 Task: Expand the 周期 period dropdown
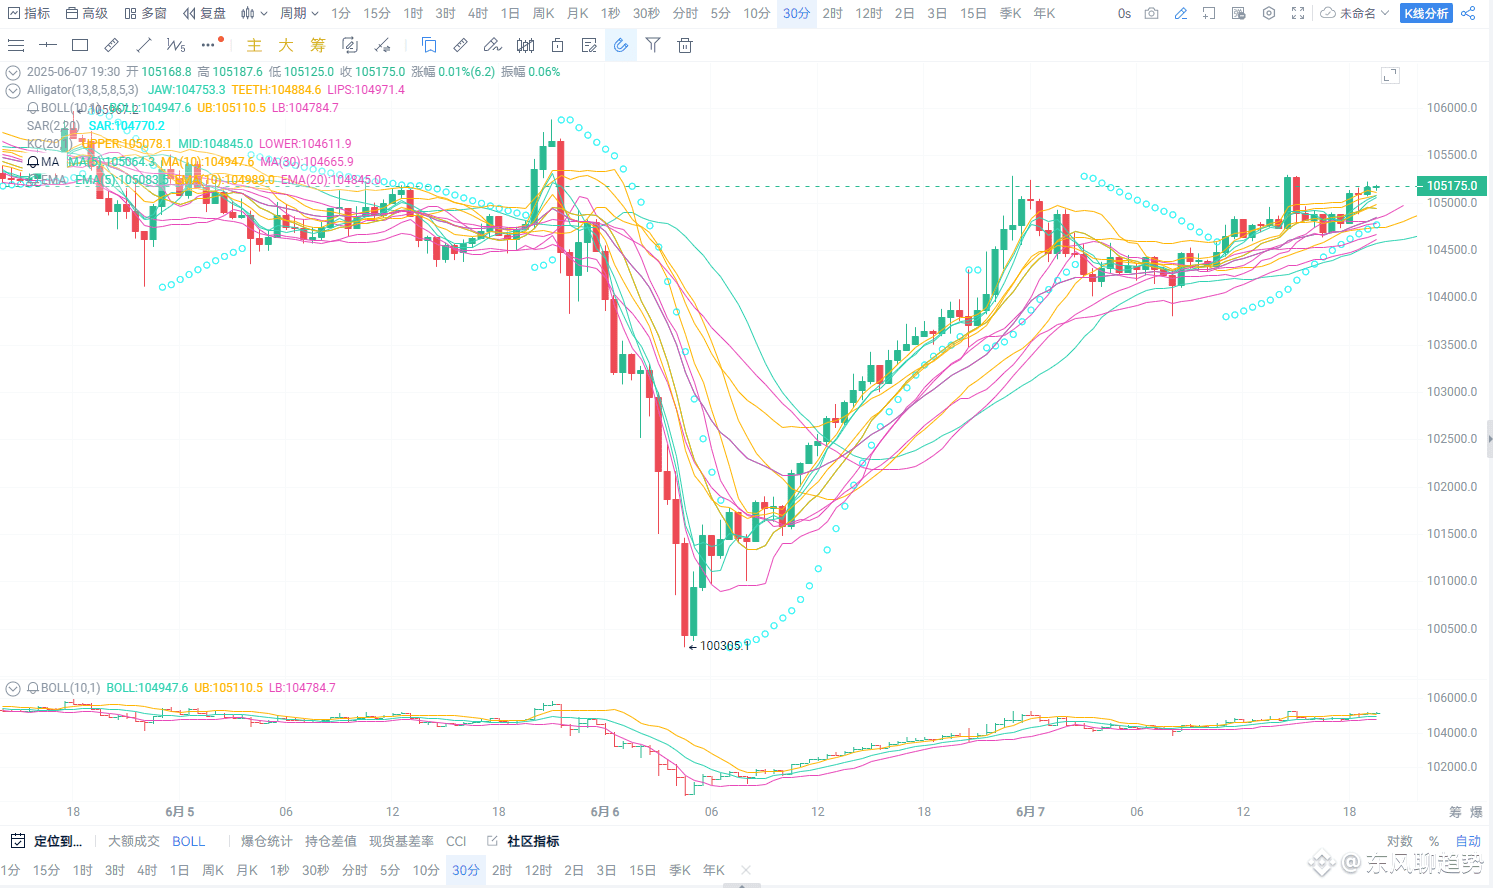(299, 13)
